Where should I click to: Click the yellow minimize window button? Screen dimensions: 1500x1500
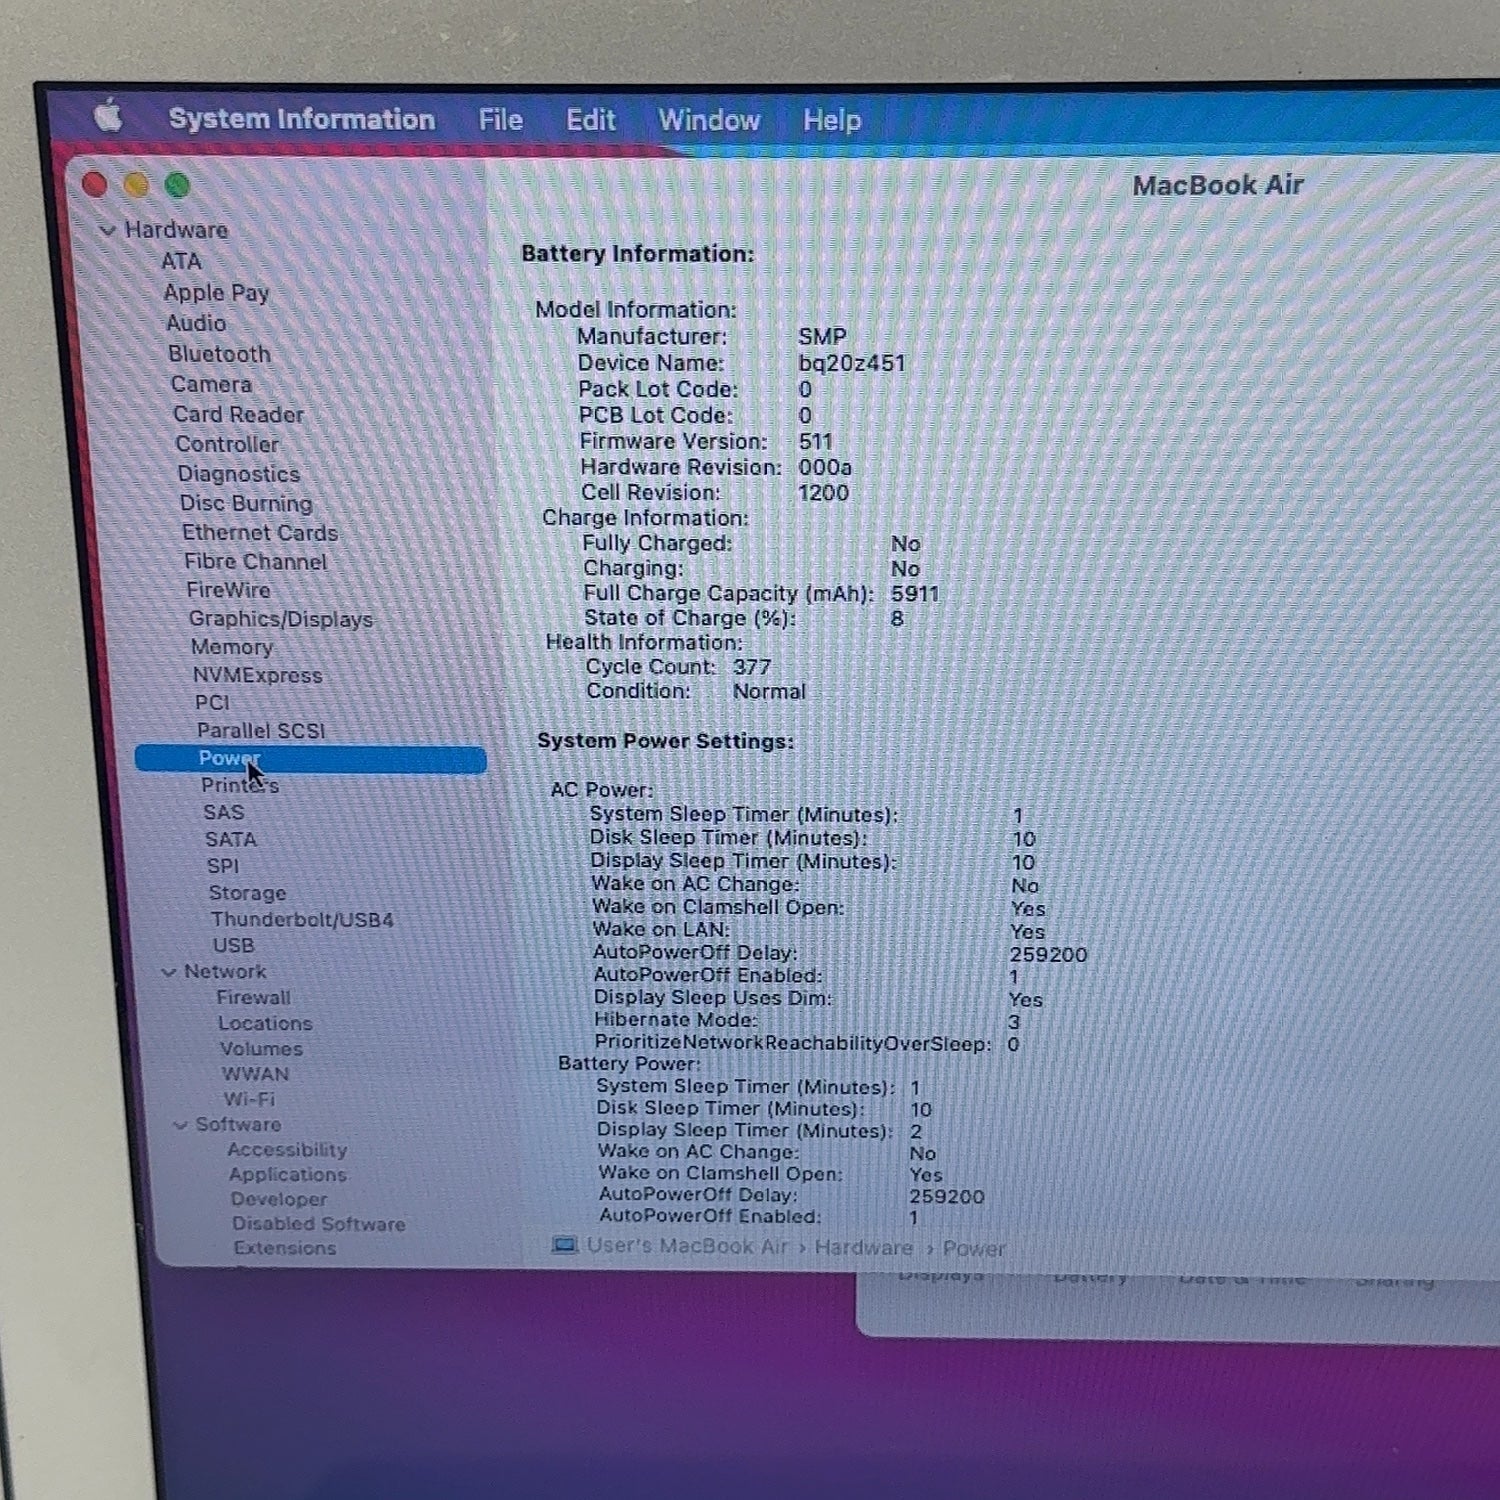136,185
